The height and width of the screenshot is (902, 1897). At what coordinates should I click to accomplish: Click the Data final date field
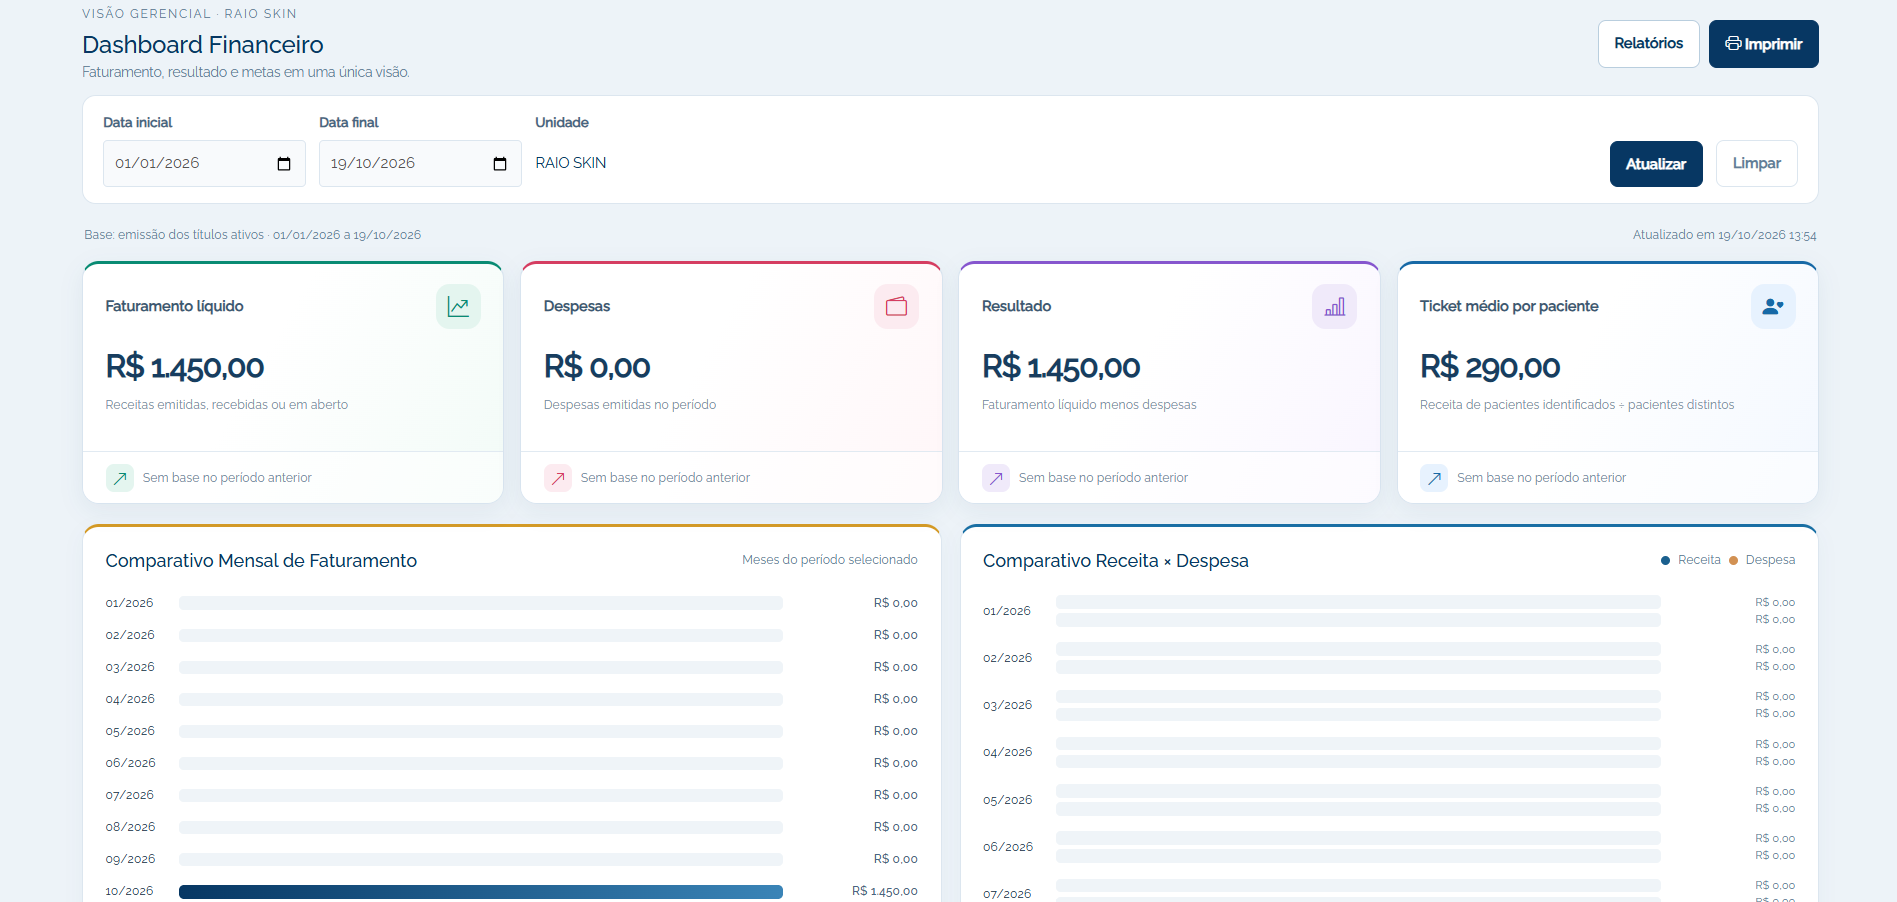coord(420,163)
